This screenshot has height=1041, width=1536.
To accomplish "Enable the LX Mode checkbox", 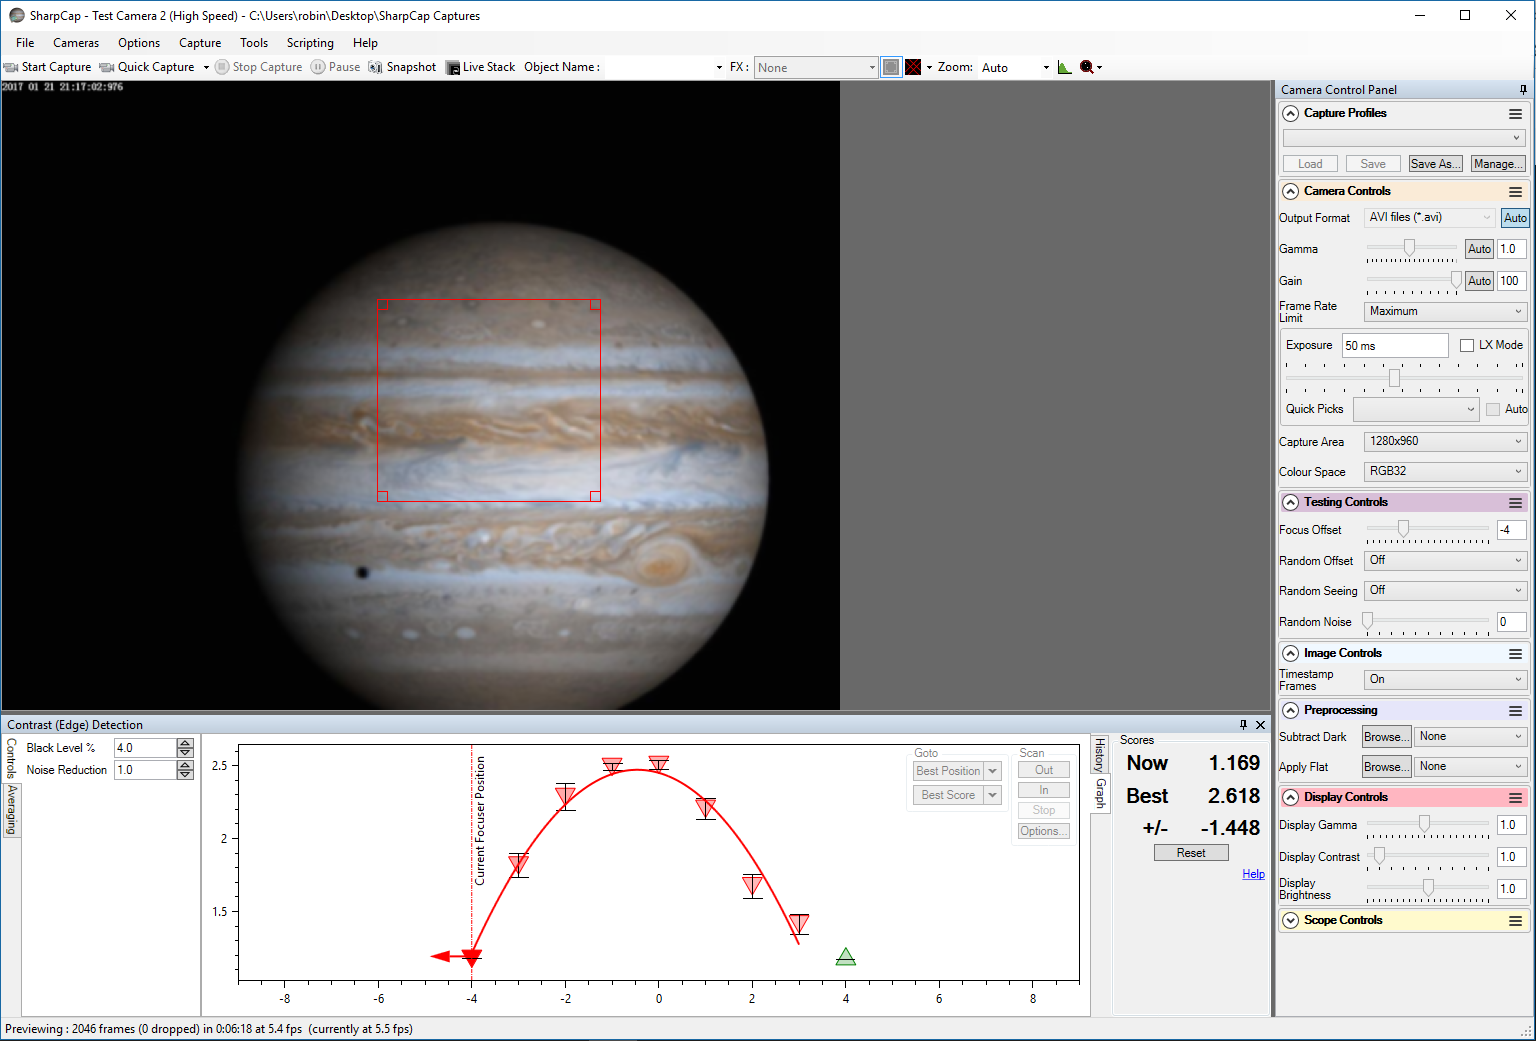I will [x=1467, y=345].
